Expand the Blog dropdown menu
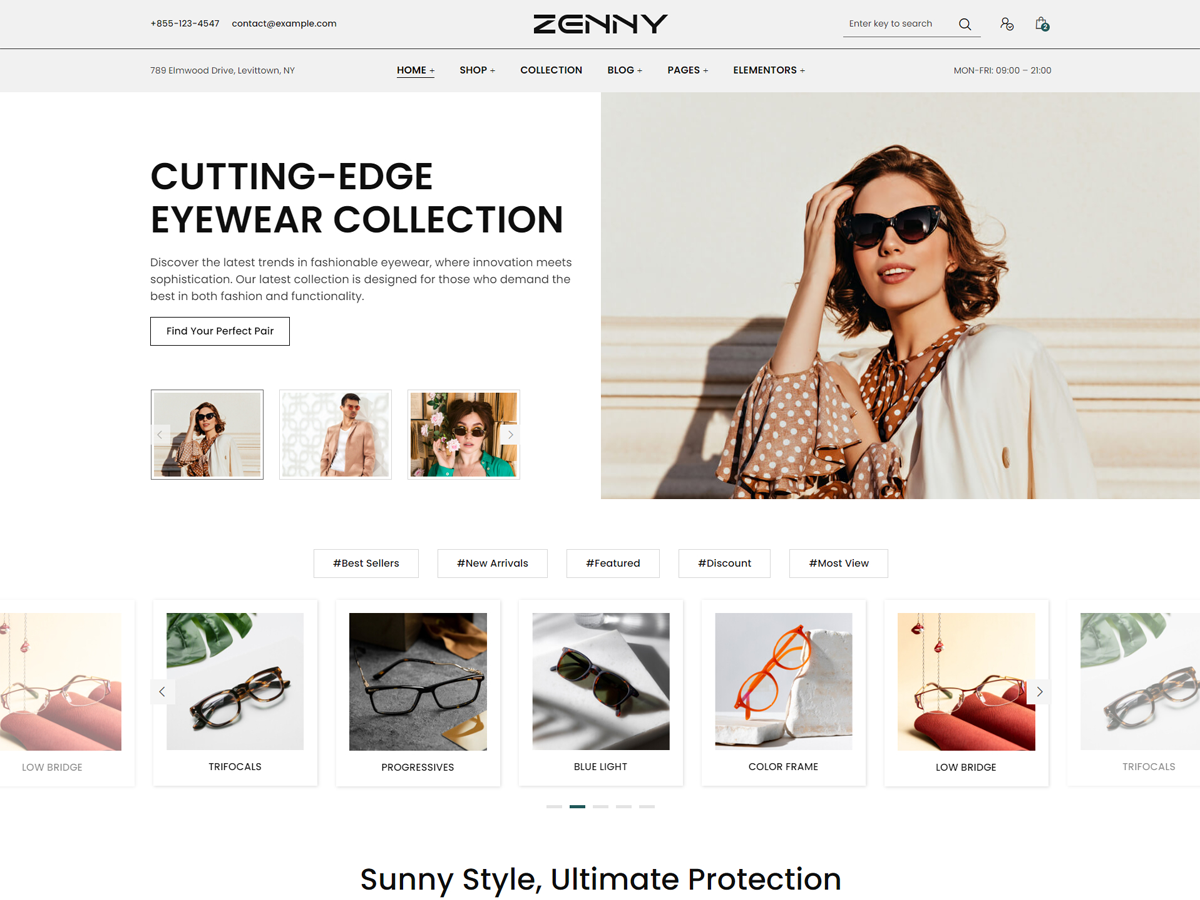Screen dimensions: 1200x900 (625, 70)
